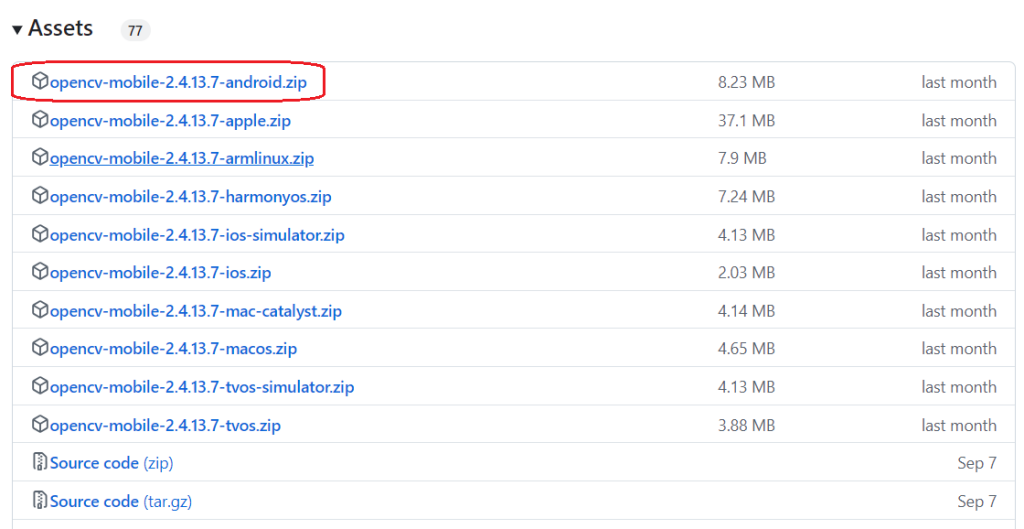Download opencv-mobile-2.4.13.7-android.zip
Image resolution: width=1024 pixels, height=529 pixels.
pyautogui.click(x=178, y=83)
